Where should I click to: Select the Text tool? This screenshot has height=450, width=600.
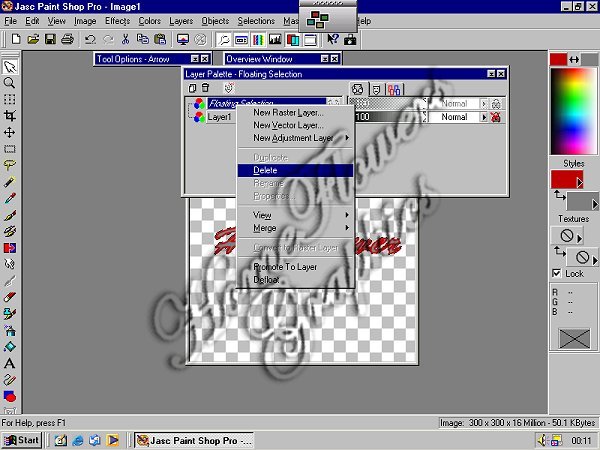click(10, 363)
